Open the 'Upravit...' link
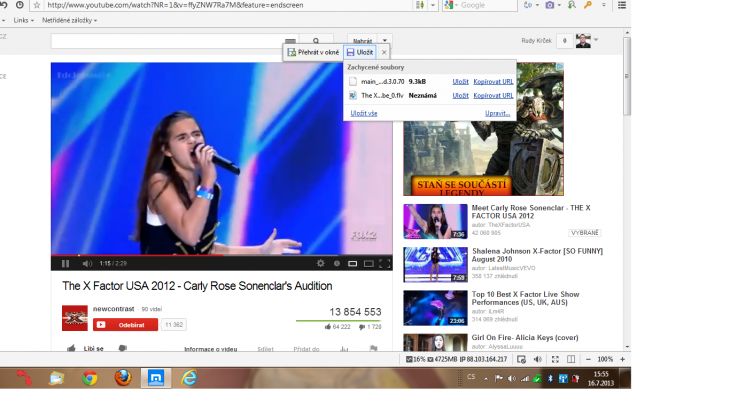 coord(497,113)
